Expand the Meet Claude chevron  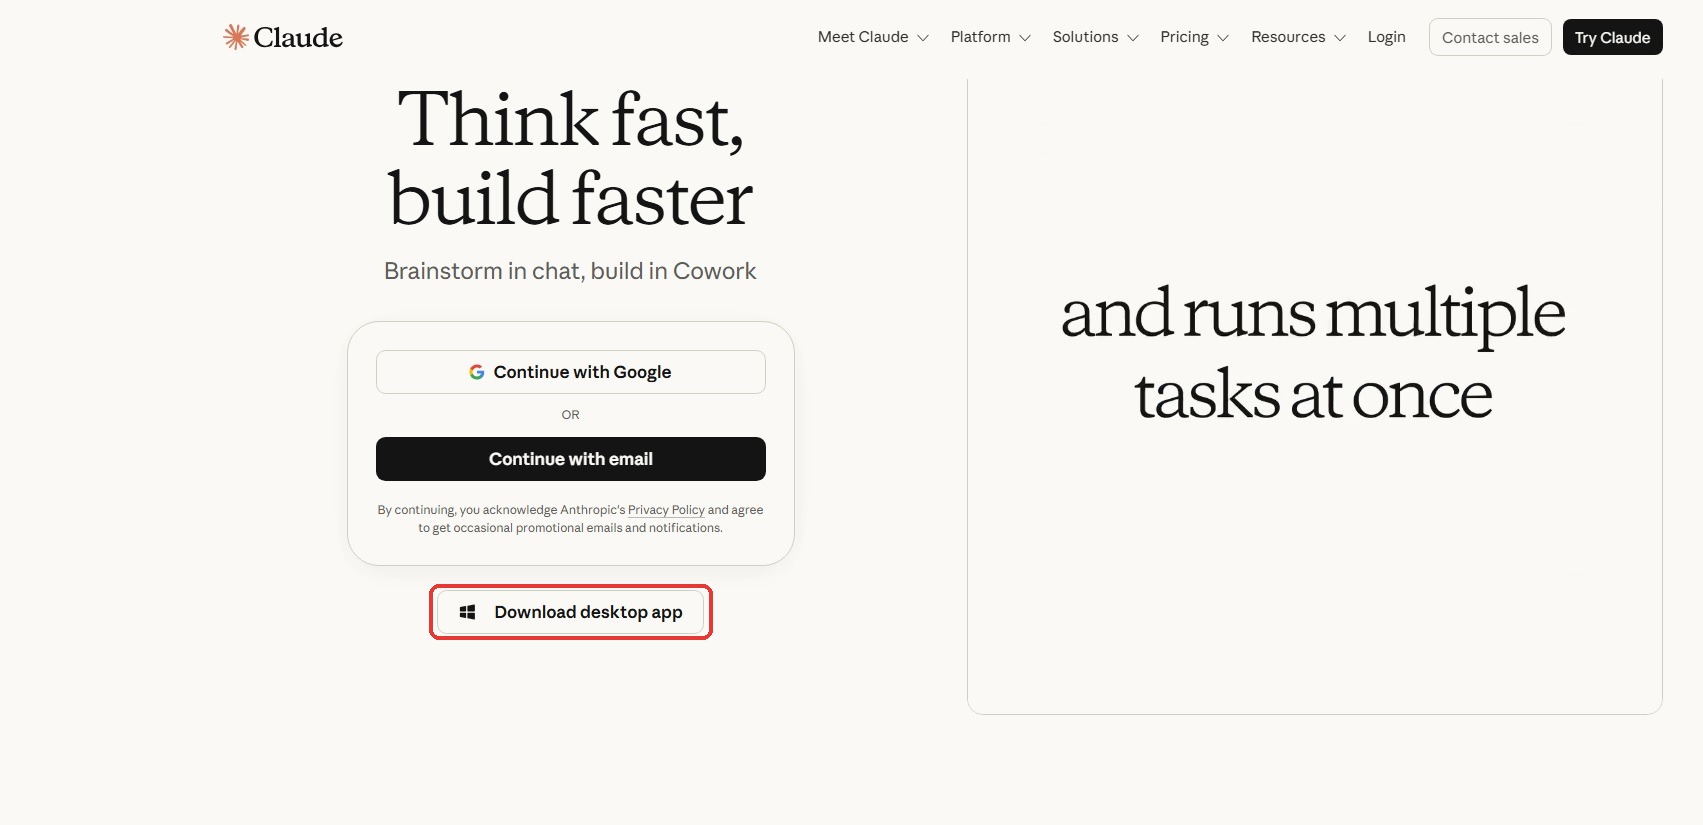(923, 38)
